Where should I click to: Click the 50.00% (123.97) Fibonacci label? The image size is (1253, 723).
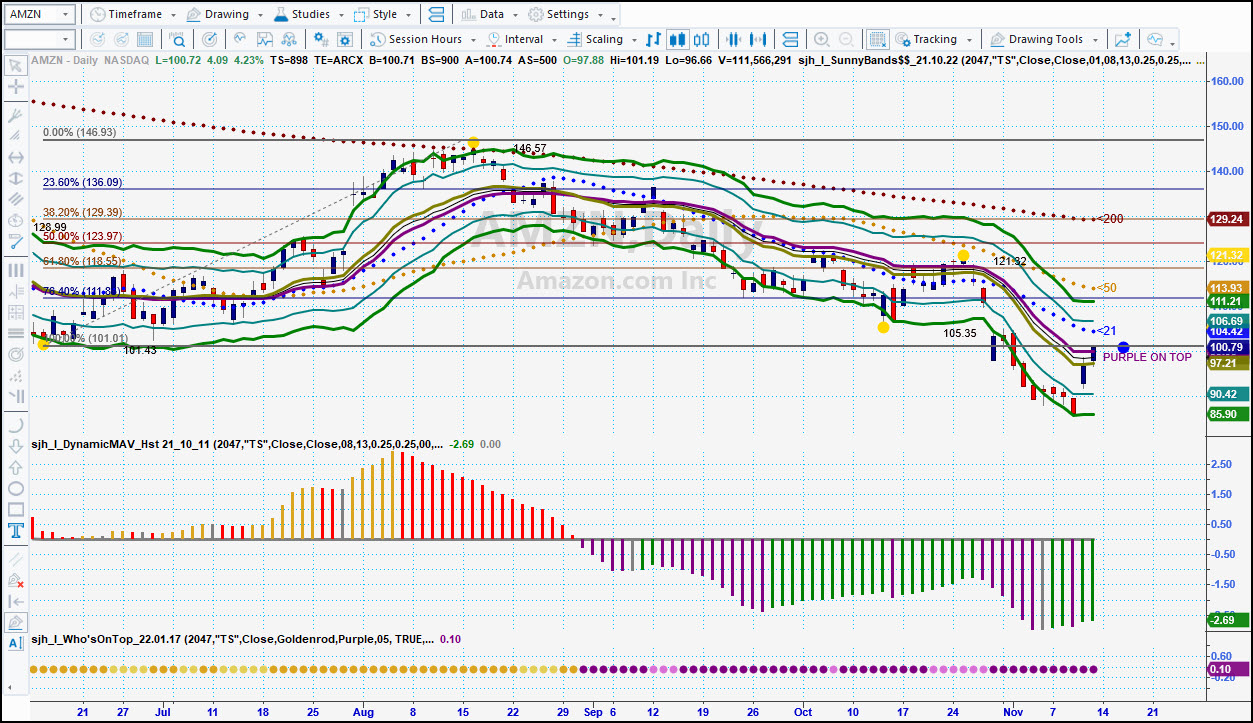pyautogui.click(x=82, y=236)
